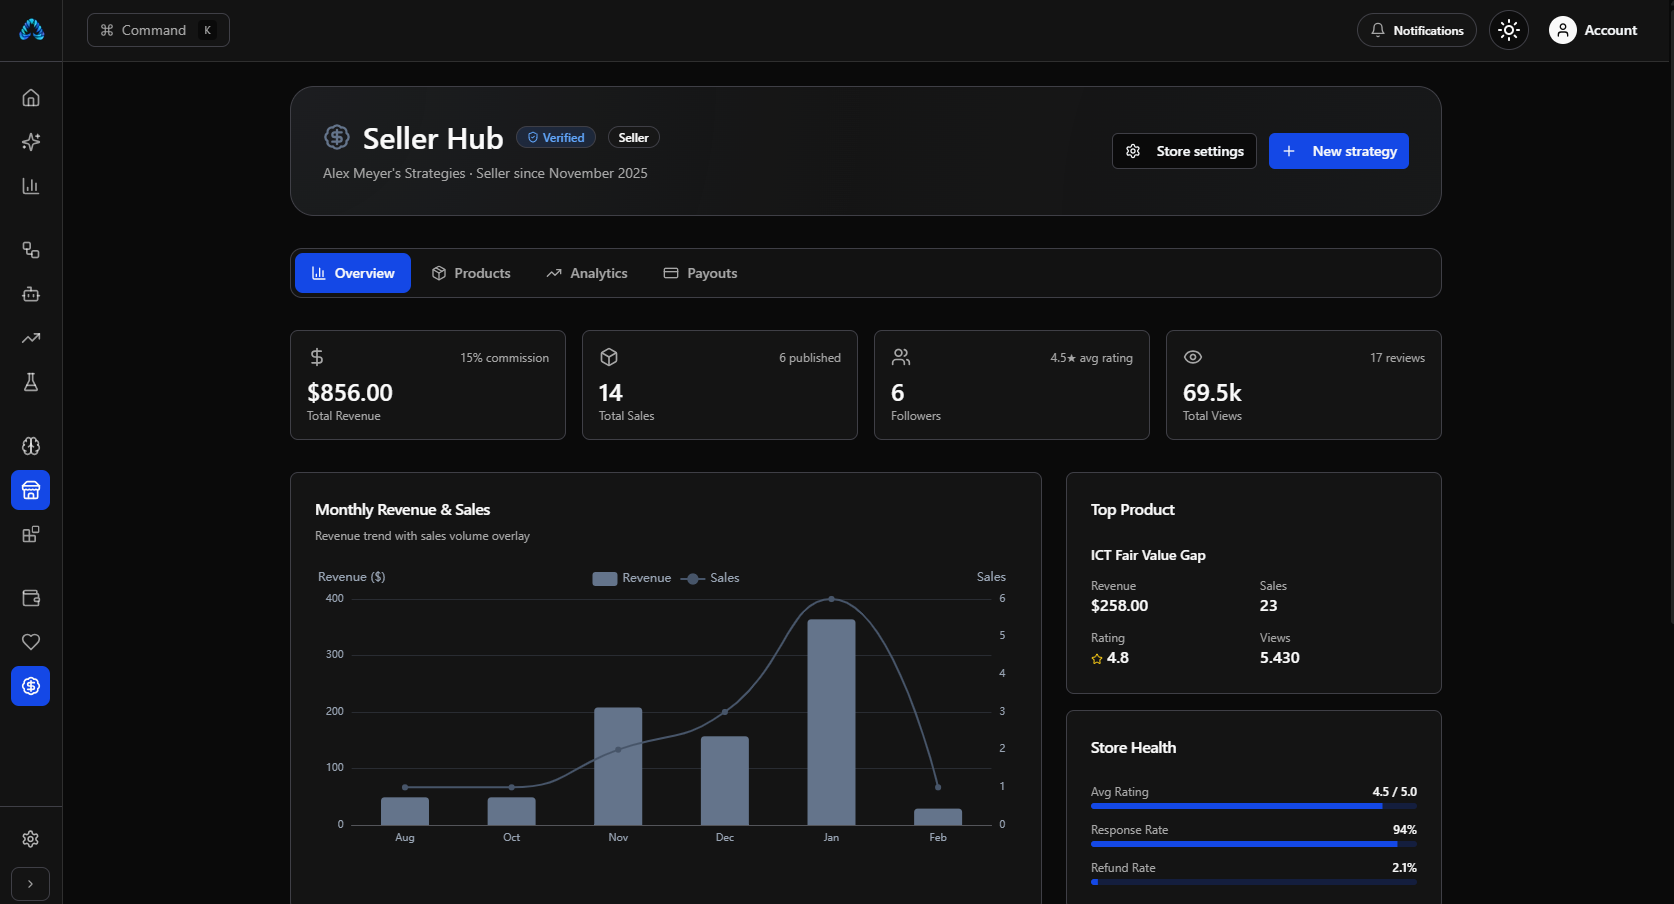Click the dollar sign icon on Total Revenue card
Screen dimensions: 1674x904
[x=317, y=357]
